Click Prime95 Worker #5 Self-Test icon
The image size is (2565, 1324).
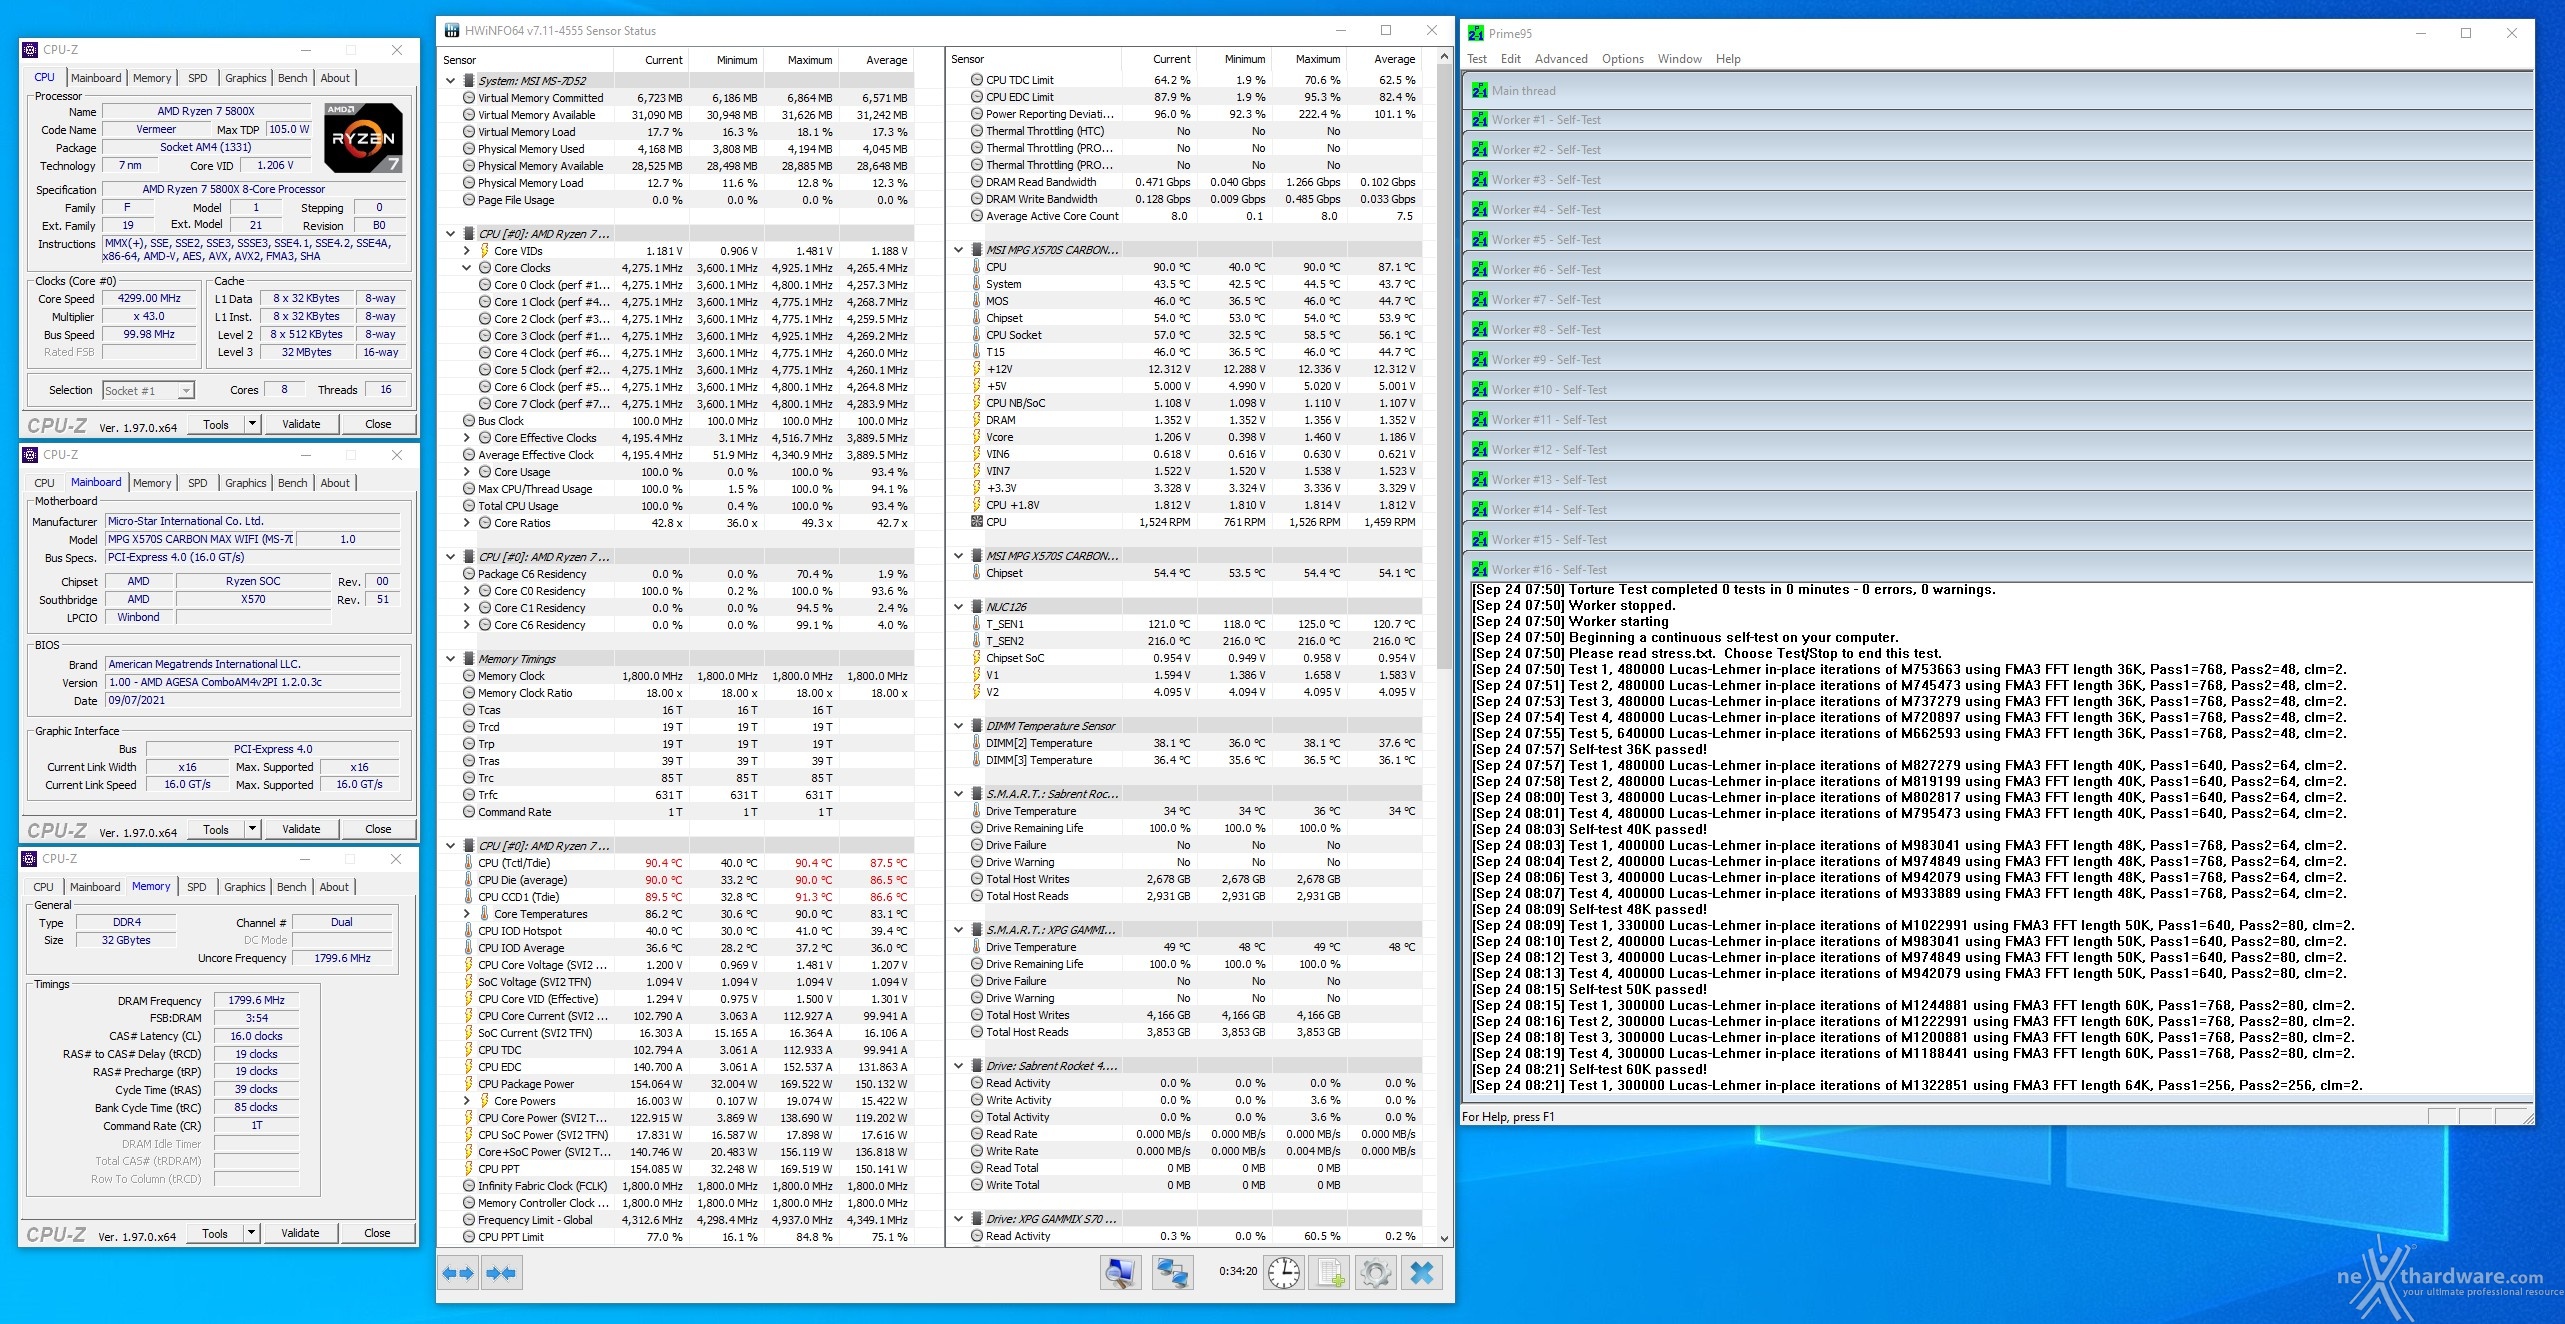[1480, 240]
